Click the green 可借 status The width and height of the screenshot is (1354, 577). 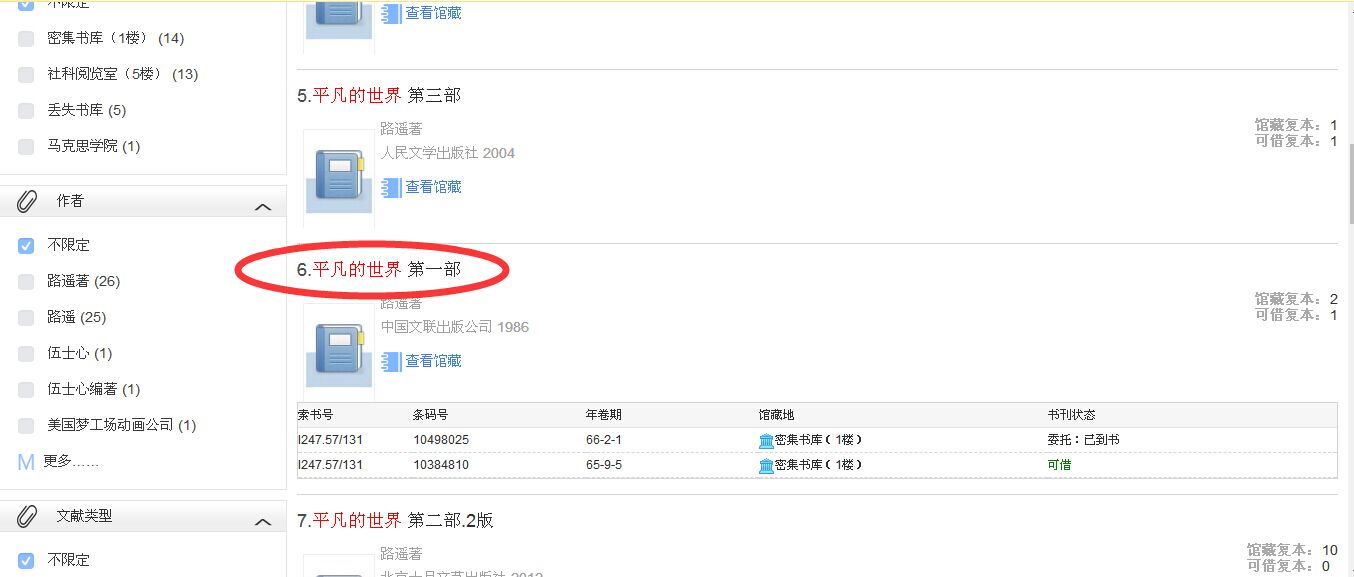(x=1059, y=465)
